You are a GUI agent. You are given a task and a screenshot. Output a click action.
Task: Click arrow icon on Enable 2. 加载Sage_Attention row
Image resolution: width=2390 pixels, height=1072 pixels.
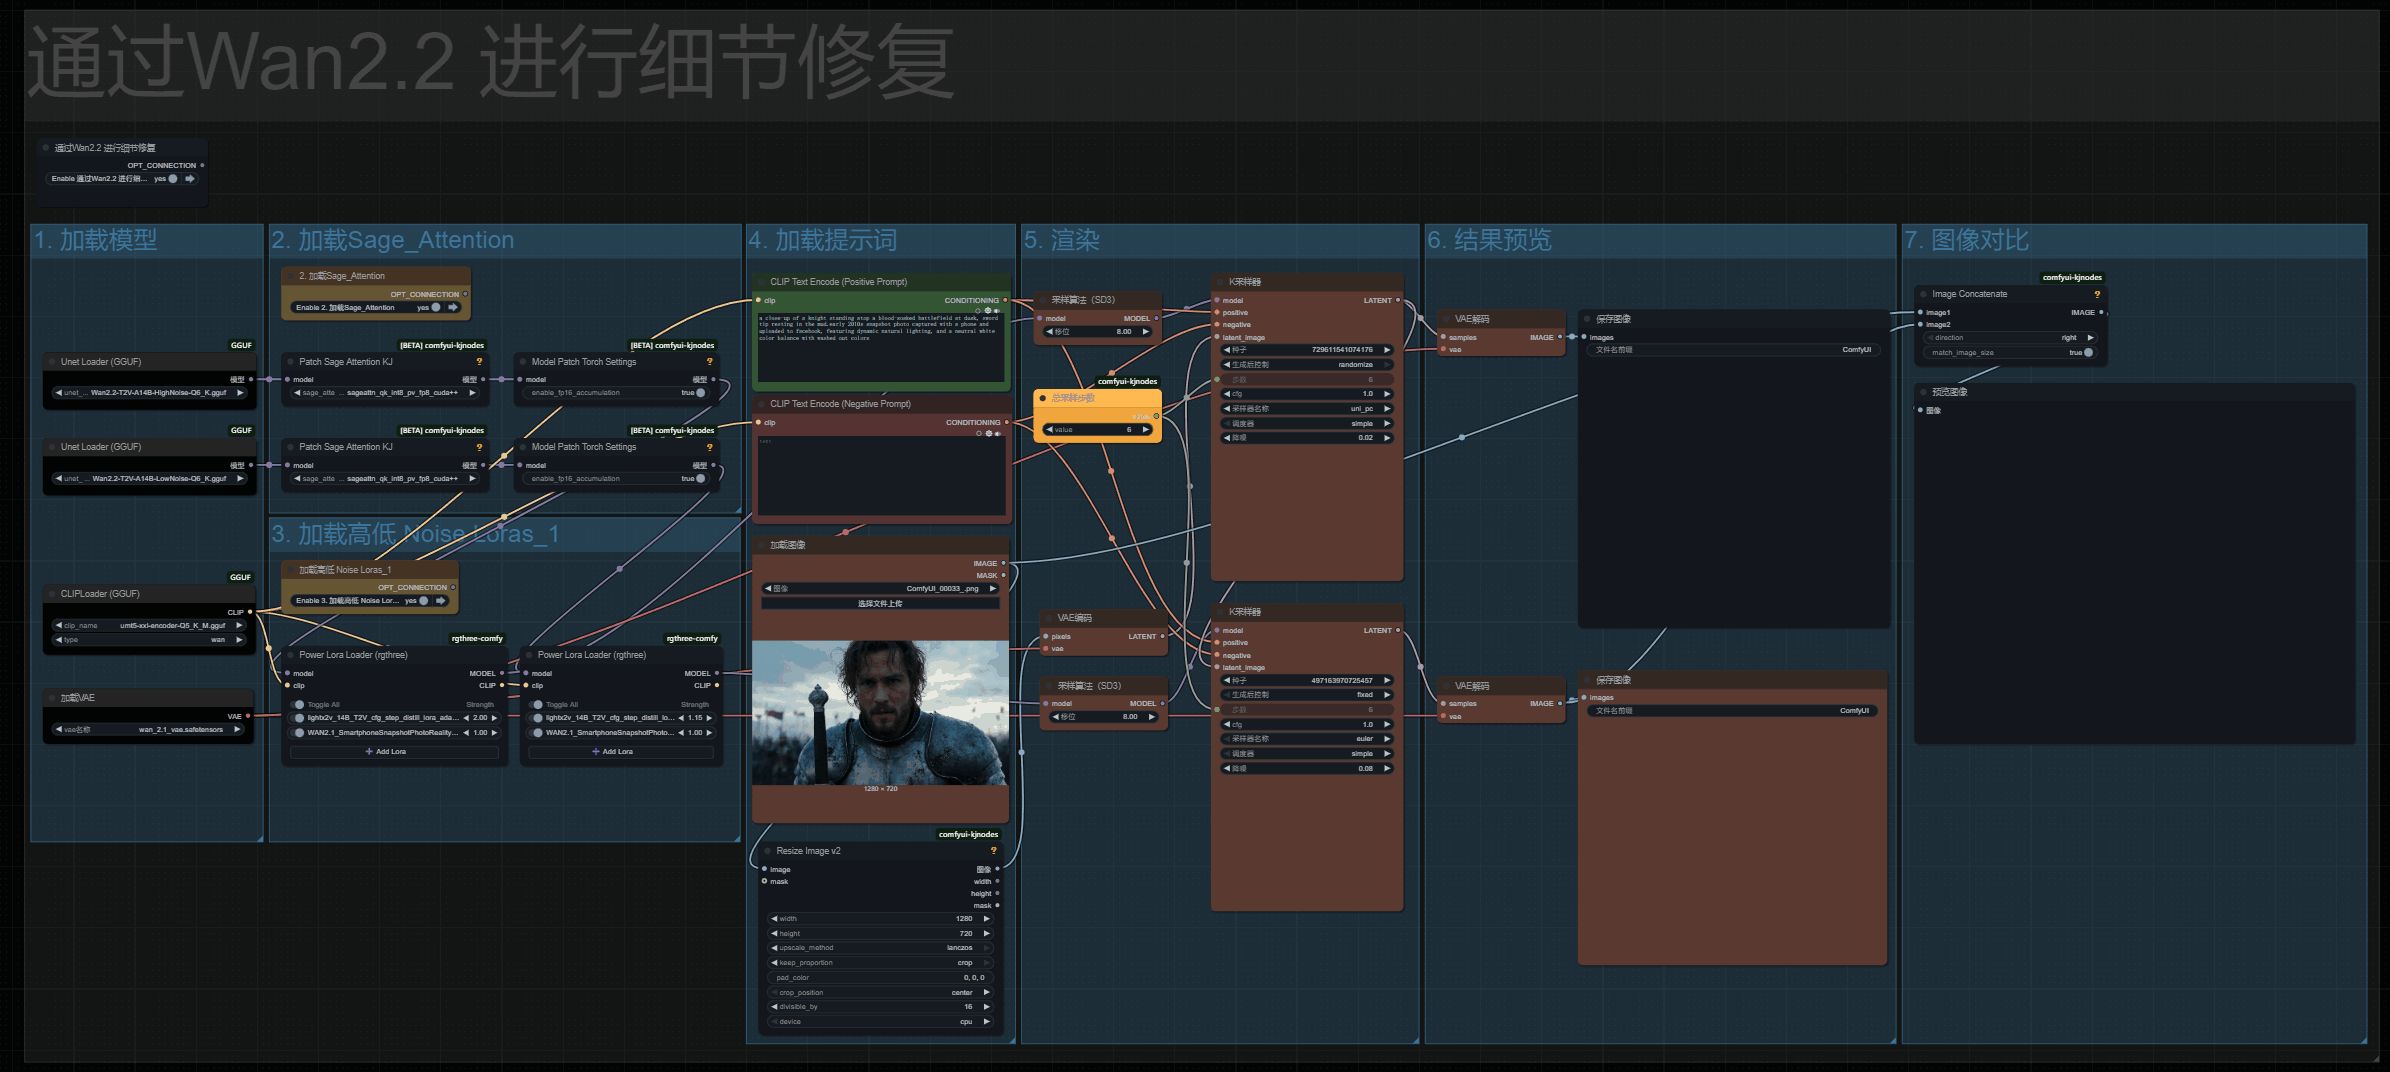pos(453,308)
